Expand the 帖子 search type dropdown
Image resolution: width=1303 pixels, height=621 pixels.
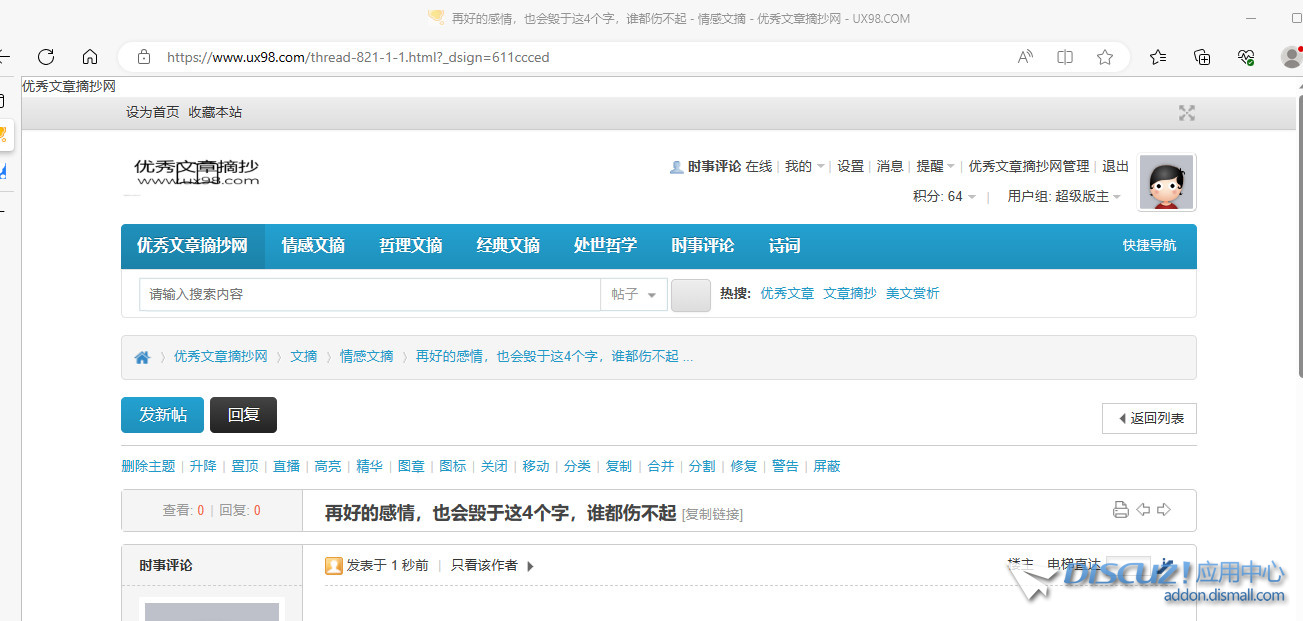click(634, 293)
